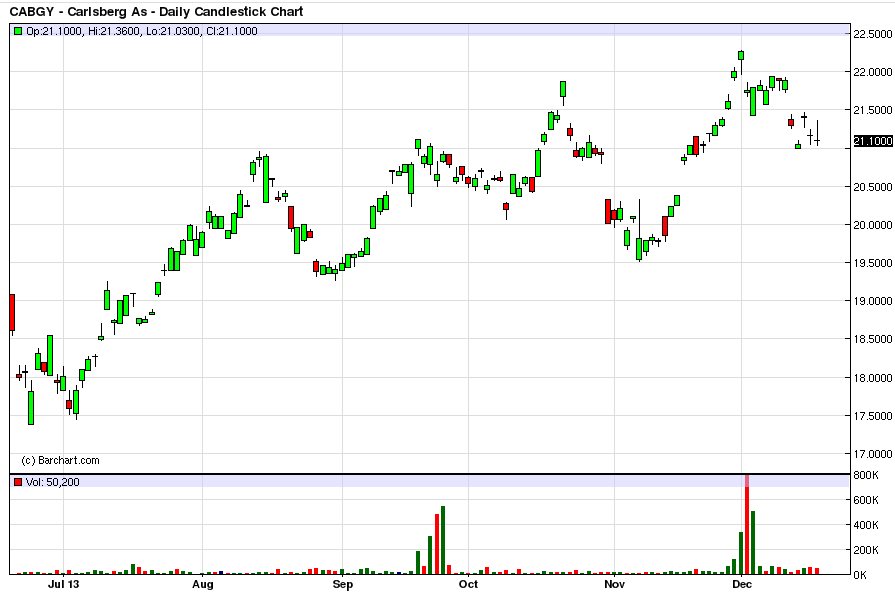
Task: Click the 800K volume axis label
Action: (866, 475)
